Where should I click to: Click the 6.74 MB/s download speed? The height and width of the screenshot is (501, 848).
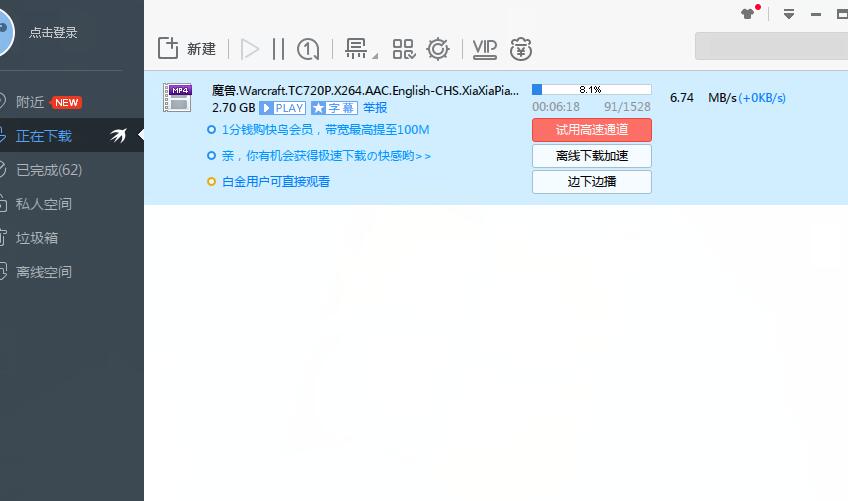click(x=703, y=98)
